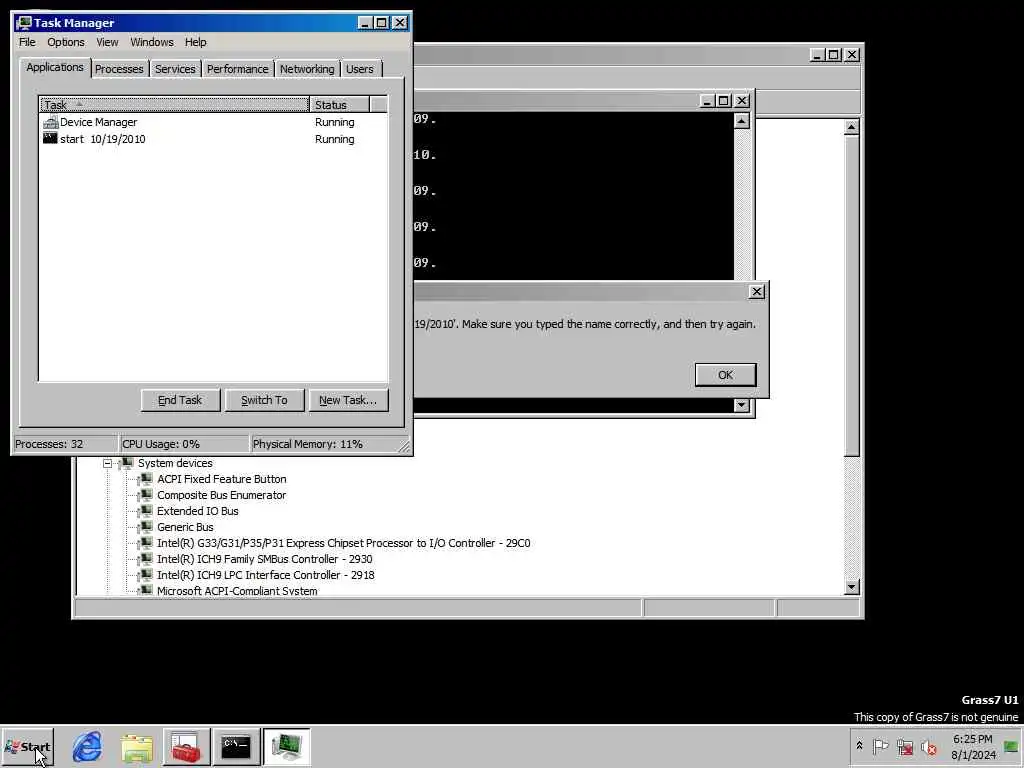This screenshot has width=1024, height=768.
Task: Switch to the Processes tab
Action: point(119,69)
